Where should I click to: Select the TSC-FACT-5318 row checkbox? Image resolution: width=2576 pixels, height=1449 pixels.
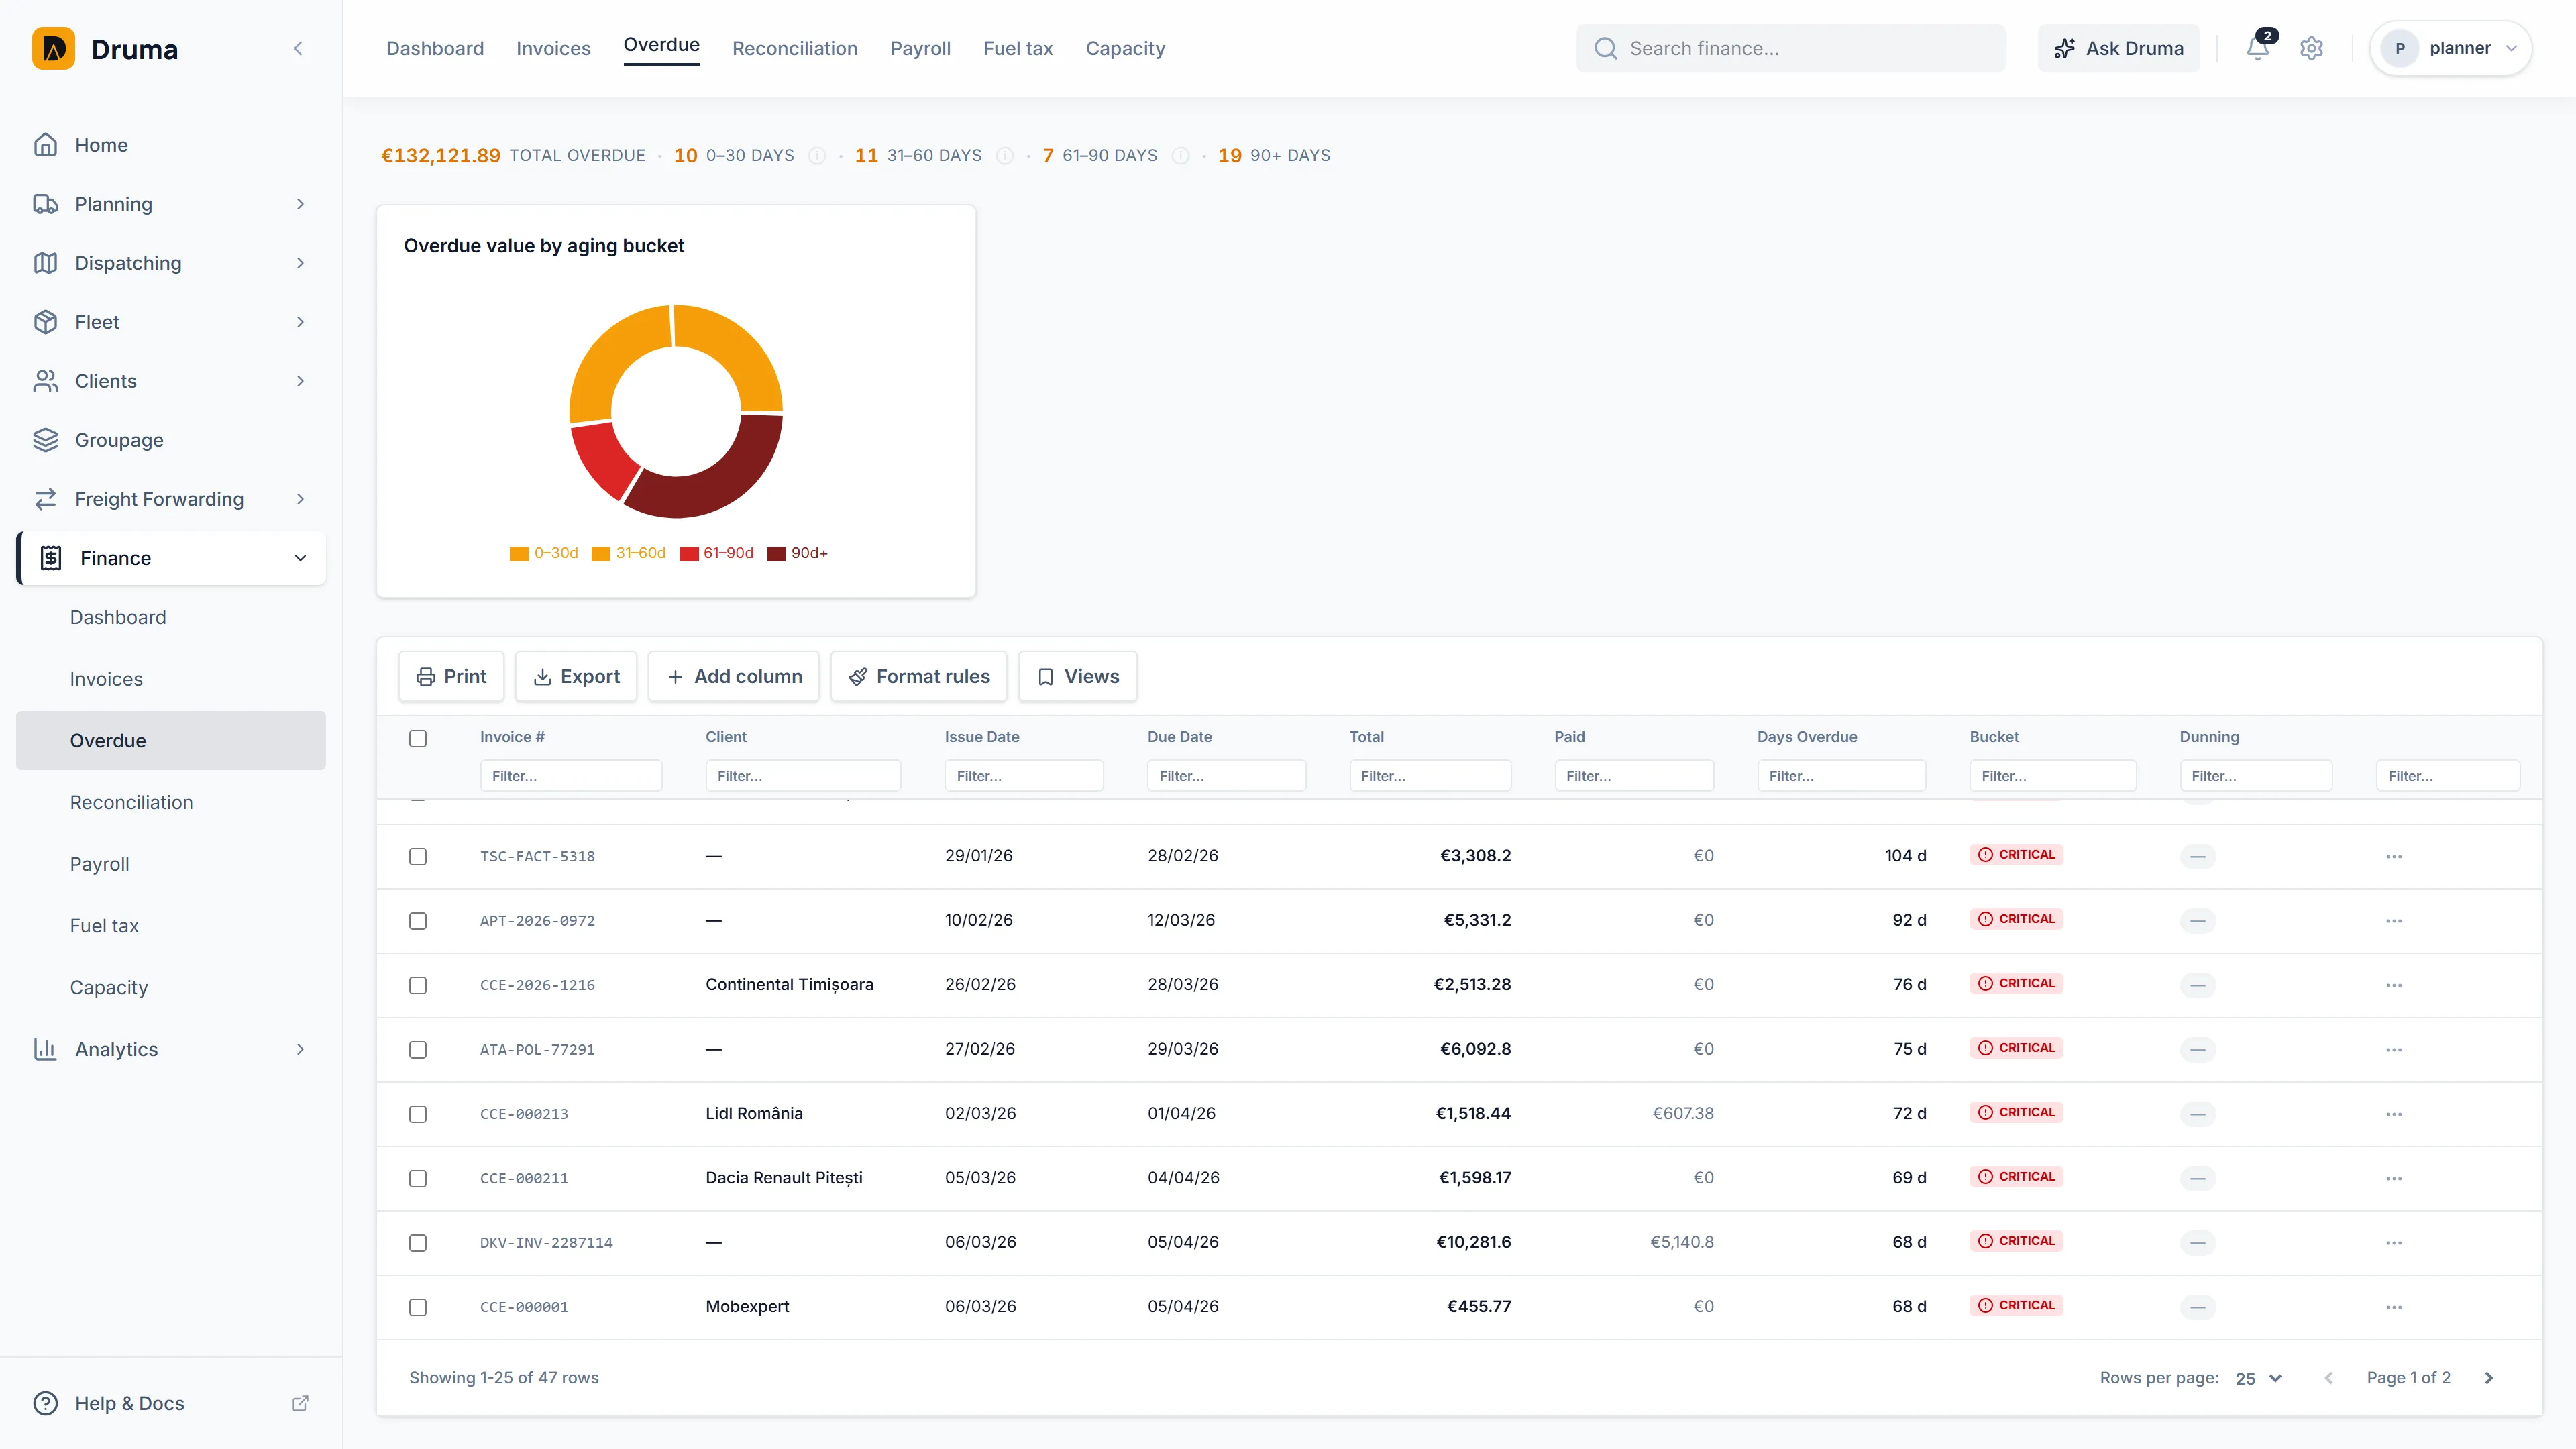418,856
